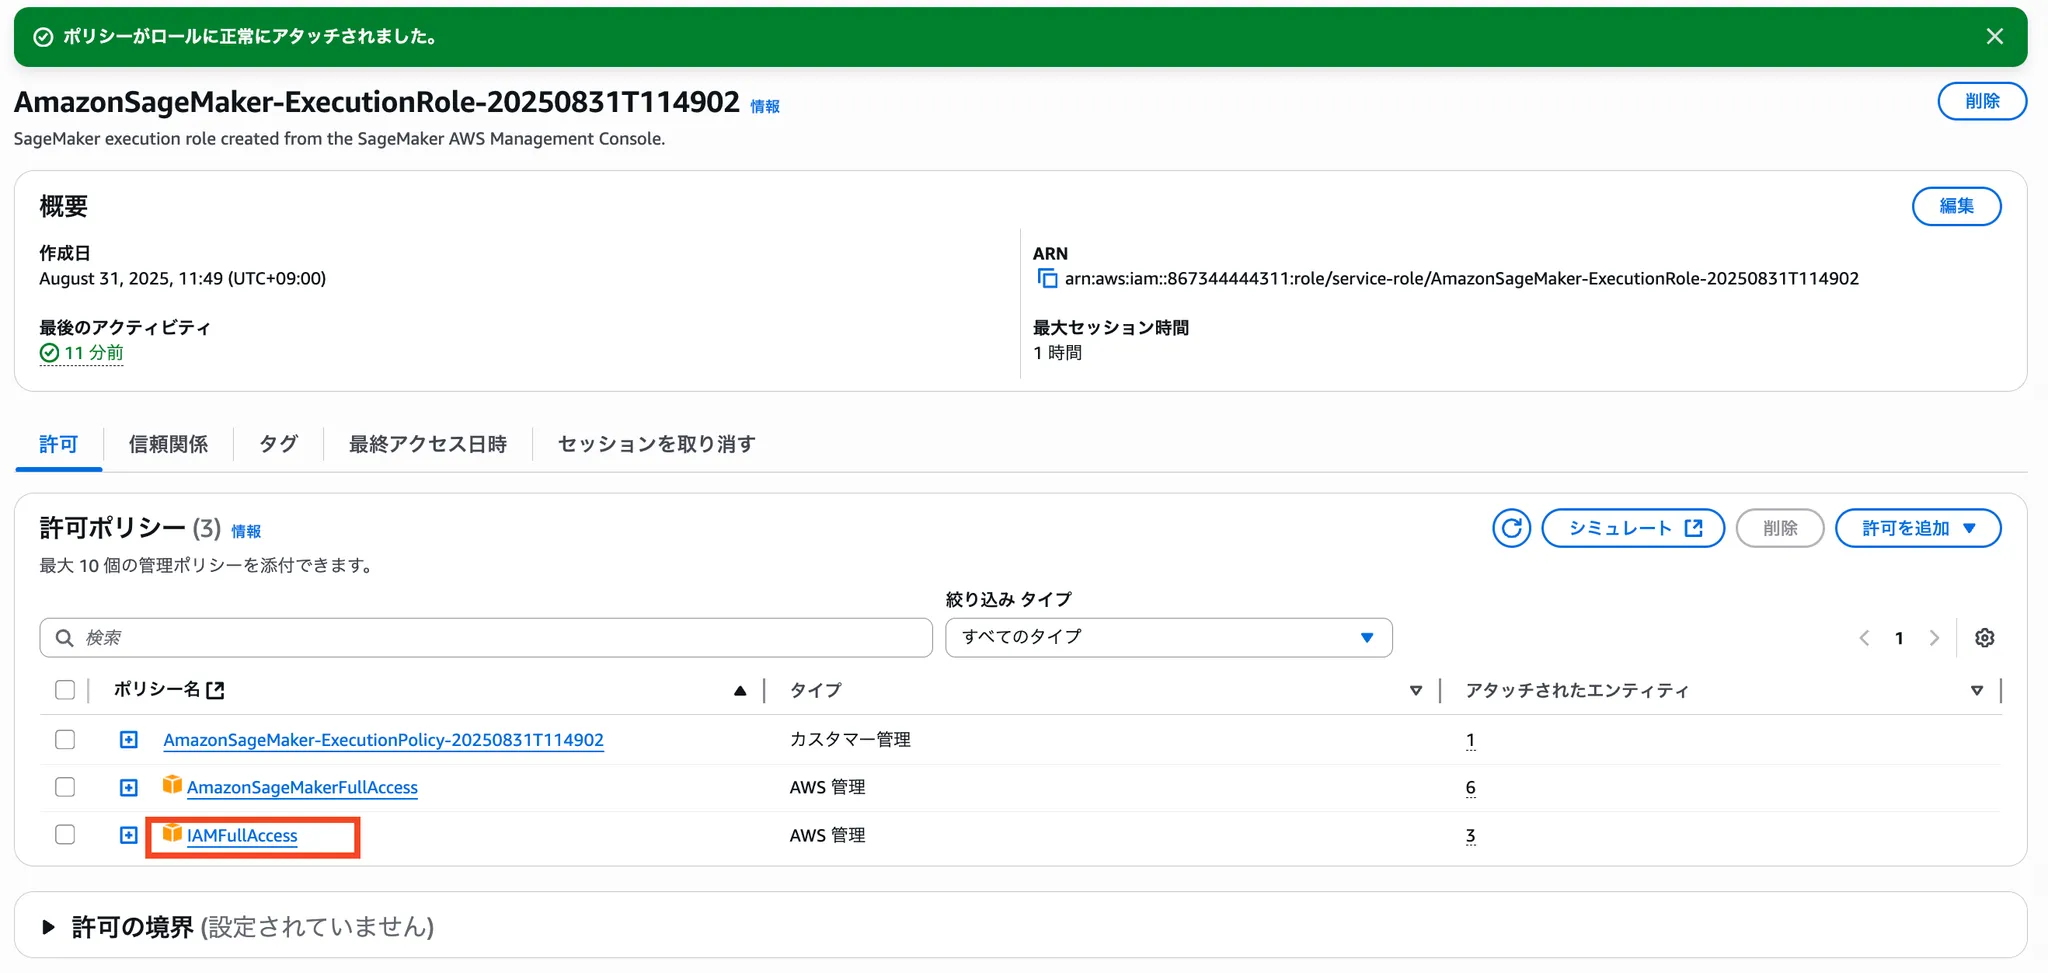Click the August 31, 2025 creation date
2048x973 pixels.
click(182, 279)
